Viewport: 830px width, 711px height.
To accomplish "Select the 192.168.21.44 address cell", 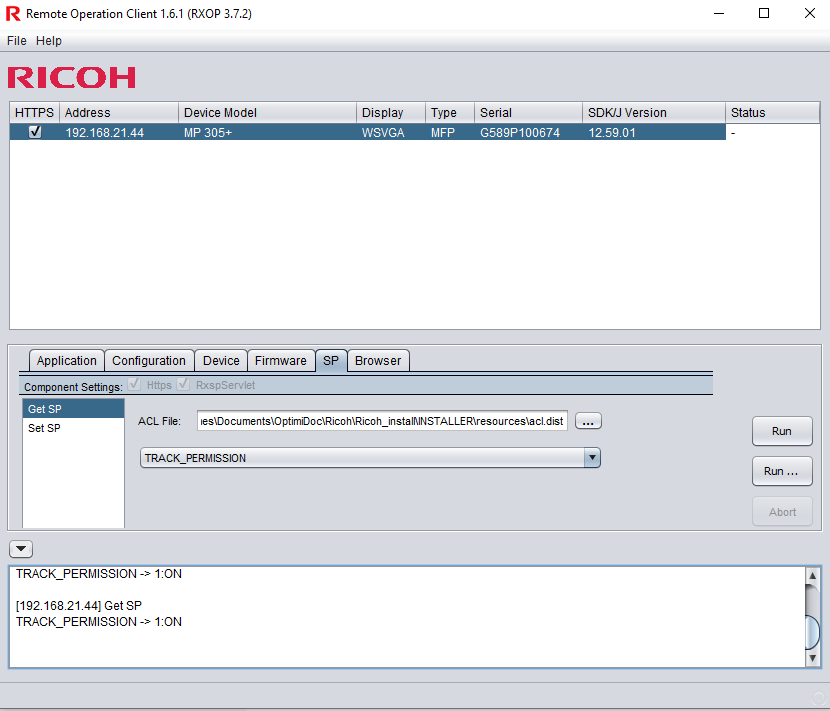I will 119,132.
